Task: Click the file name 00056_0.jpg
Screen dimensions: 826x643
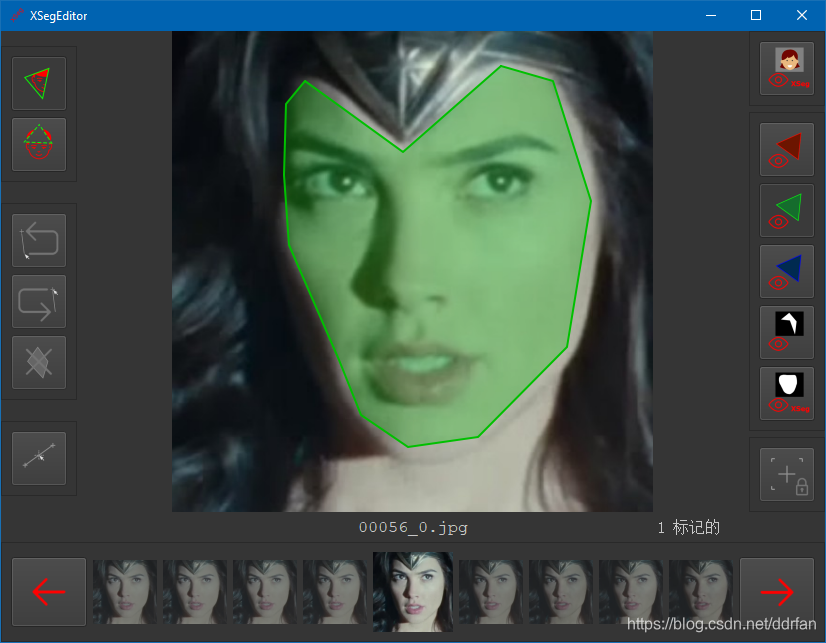Action: coord(413,527)
